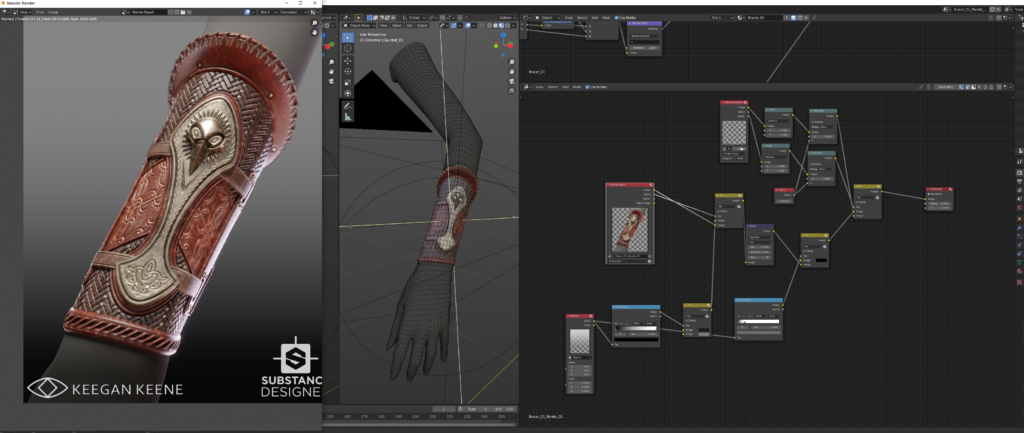Choose the Move tool in viewport toolbar
The image size is (1024, 433).
(348, 60)
